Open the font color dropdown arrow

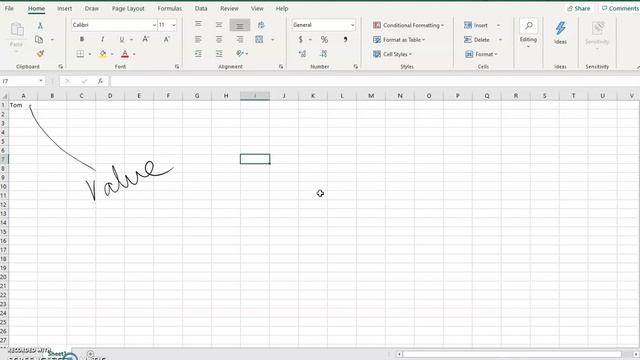134,54
